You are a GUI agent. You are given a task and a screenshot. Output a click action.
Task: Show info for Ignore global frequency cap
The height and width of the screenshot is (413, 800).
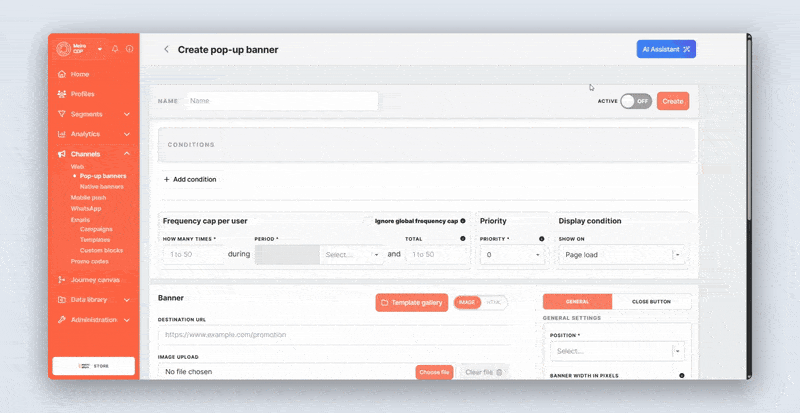point(463,221)
